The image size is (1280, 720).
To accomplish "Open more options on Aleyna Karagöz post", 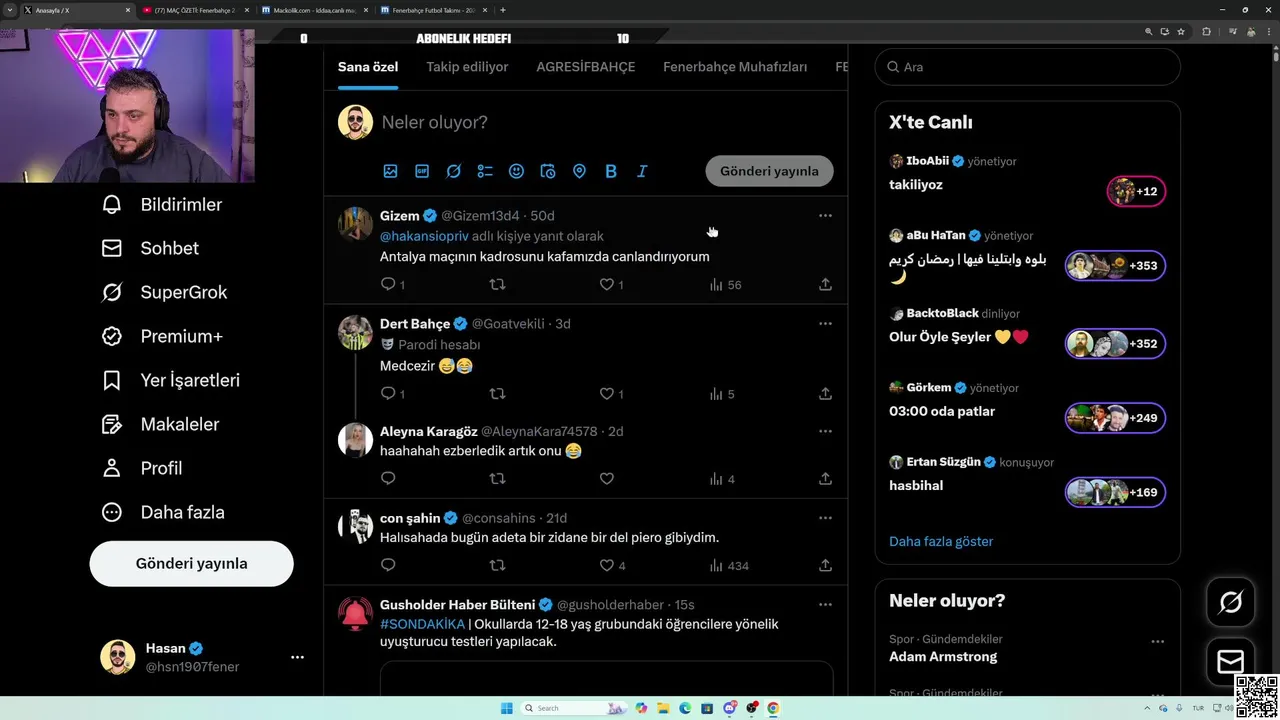I will (825, 431).
